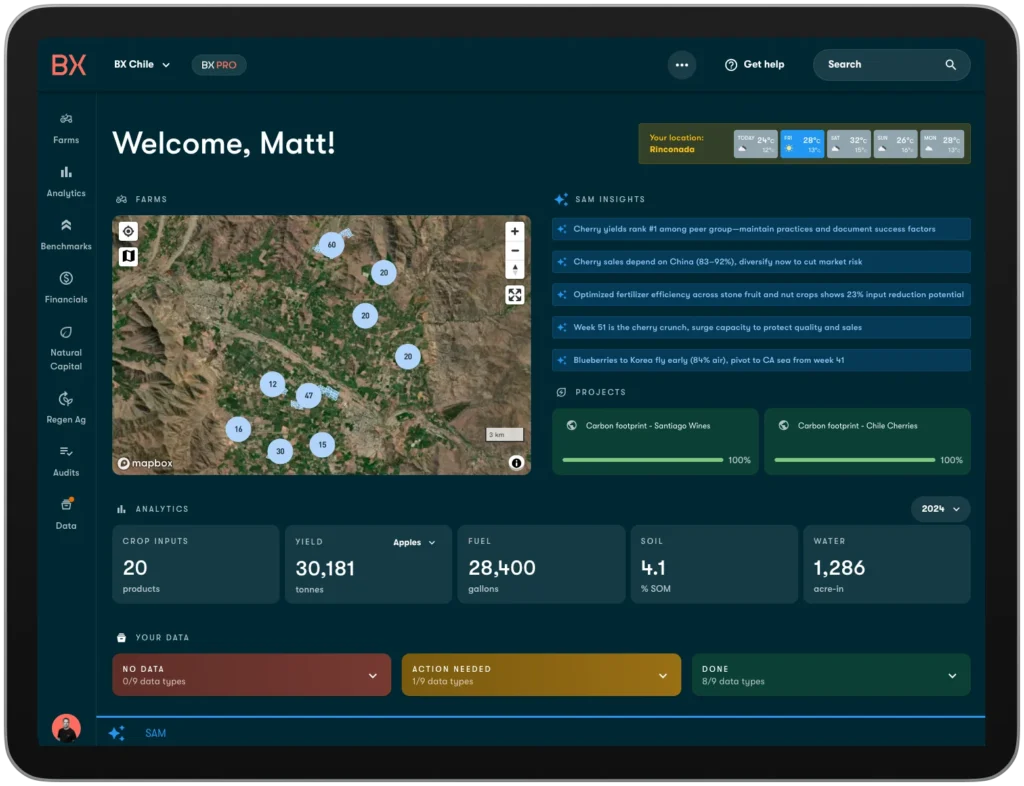1024x786 pixels.
Task: Open the BX Chile organization dropdown
Action: [x=142, y=65]
